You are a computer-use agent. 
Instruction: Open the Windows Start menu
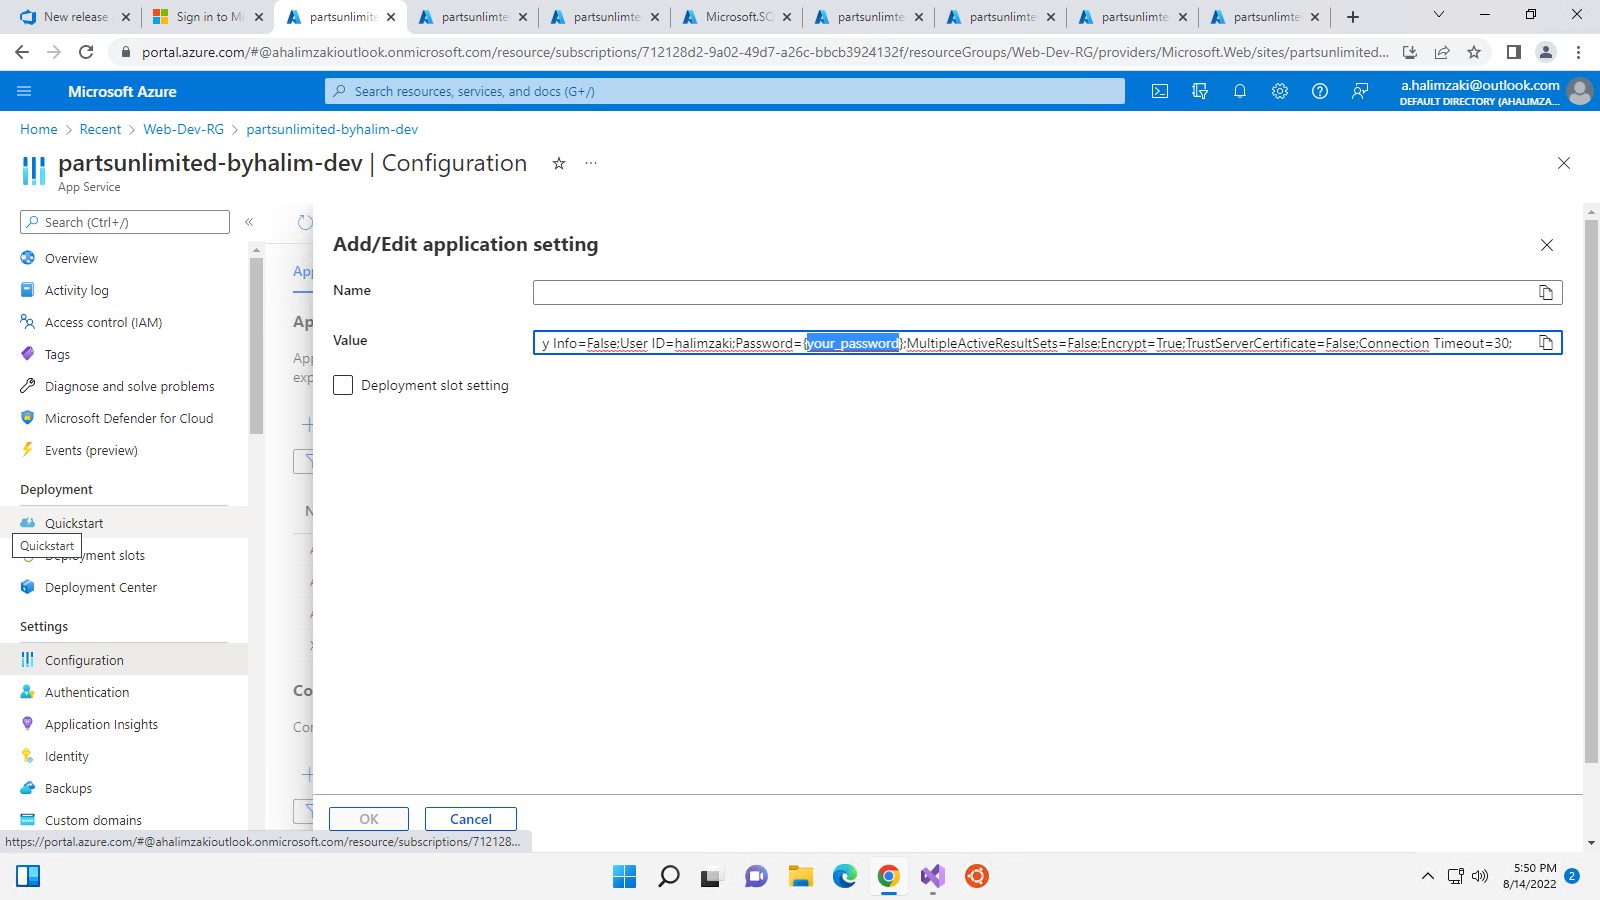click(624, 877)
